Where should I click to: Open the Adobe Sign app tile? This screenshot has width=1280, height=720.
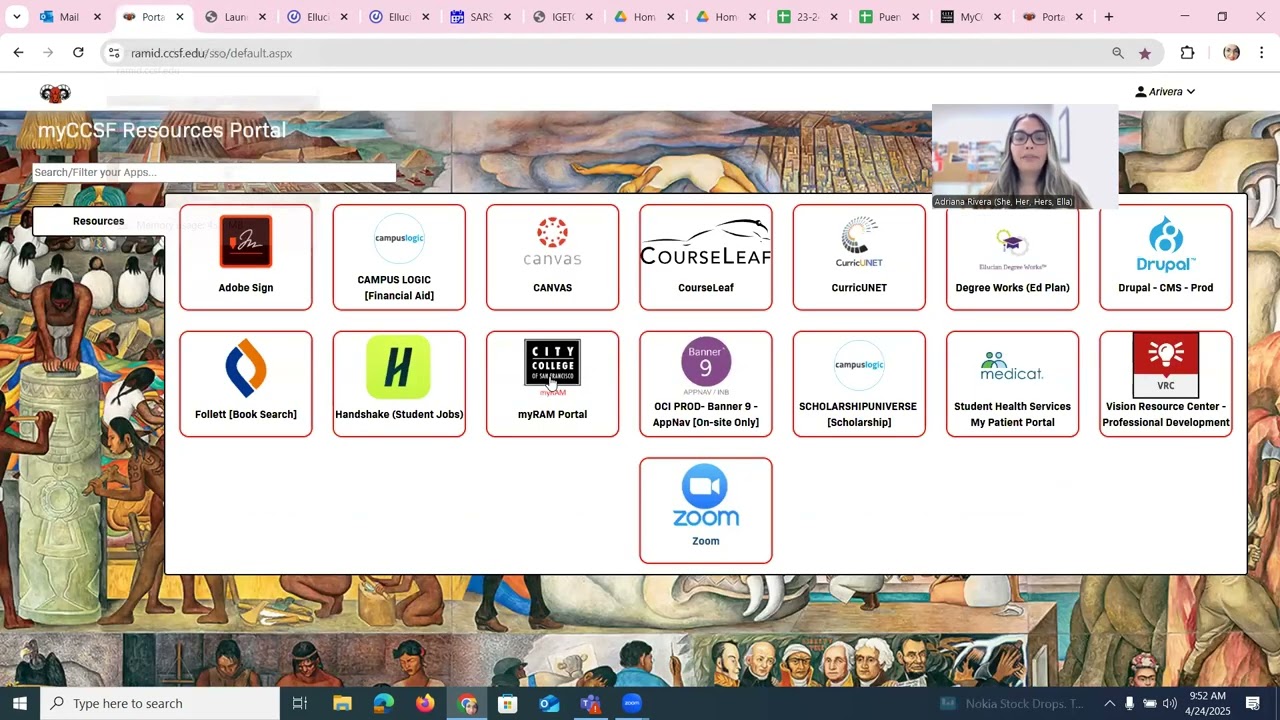[x=246, y=258]
